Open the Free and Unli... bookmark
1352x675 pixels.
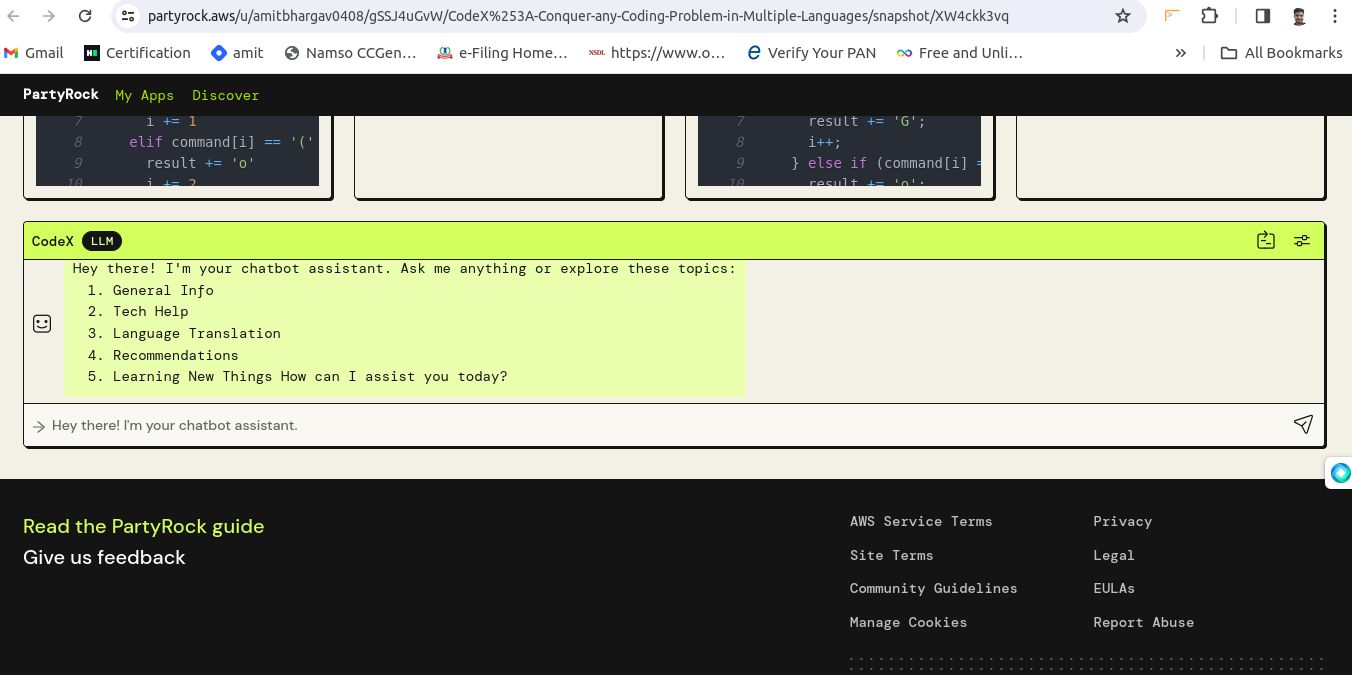pos(959,53)
